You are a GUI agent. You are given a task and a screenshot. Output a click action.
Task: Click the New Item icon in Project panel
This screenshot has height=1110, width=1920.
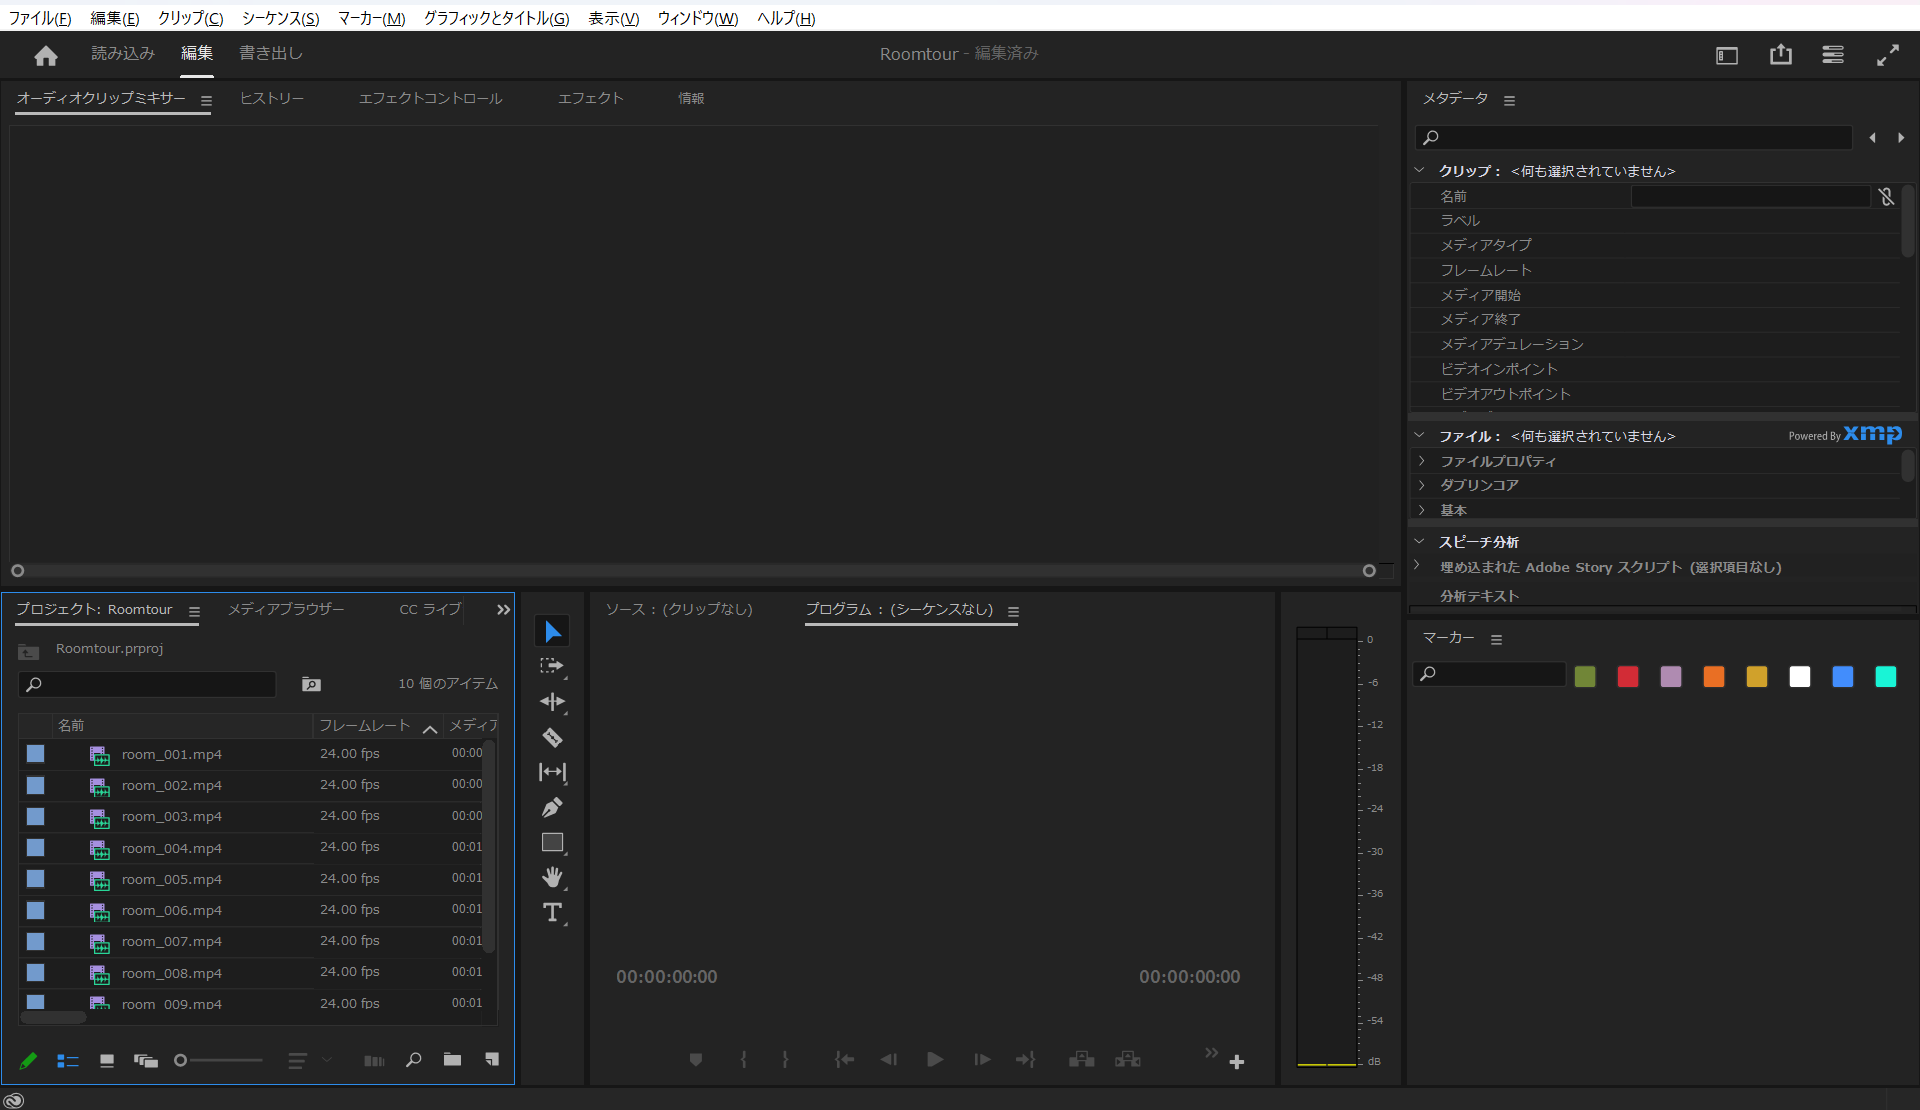pyautogui.click(x=492, y=1060)
